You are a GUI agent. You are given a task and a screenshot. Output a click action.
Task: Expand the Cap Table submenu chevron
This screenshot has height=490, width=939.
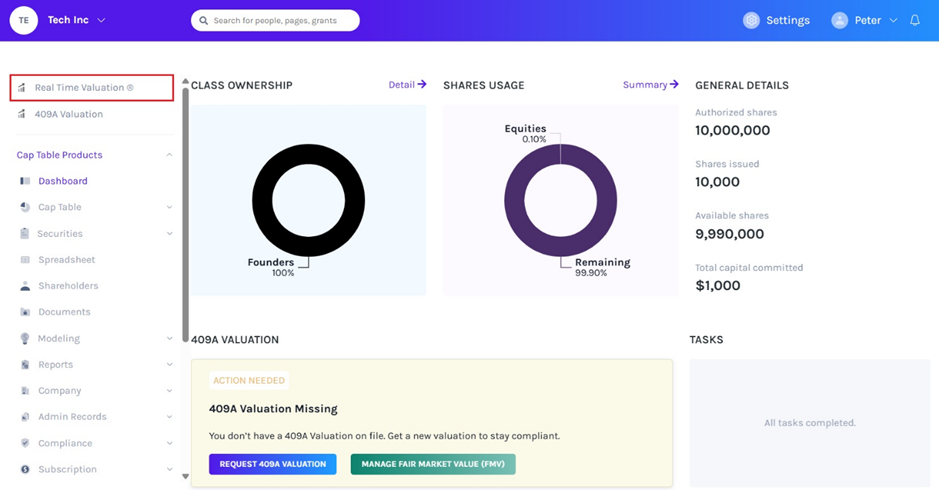[169, 207]
